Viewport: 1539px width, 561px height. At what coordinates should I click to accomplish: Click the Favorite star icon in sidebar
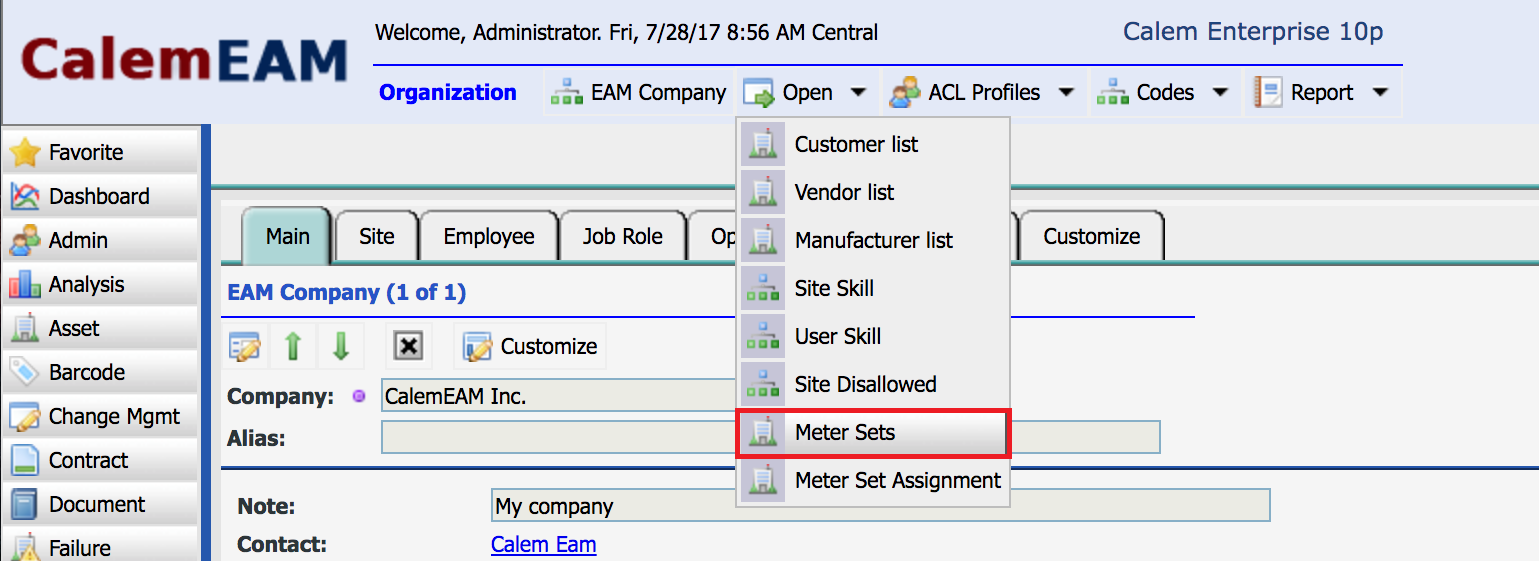coord(25,153)
